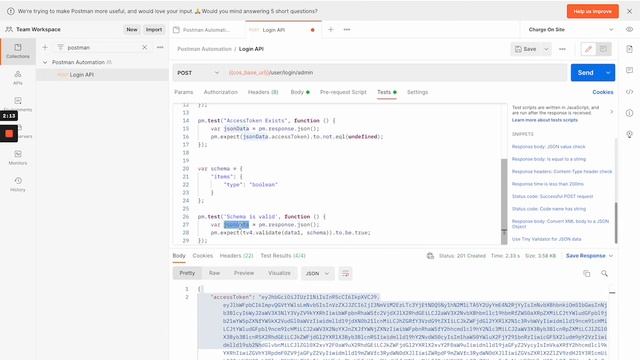The height and width of the screenshot is (360, 640).
Task: Switch to edit mode pencil icon
Action: tap(588, 49)
